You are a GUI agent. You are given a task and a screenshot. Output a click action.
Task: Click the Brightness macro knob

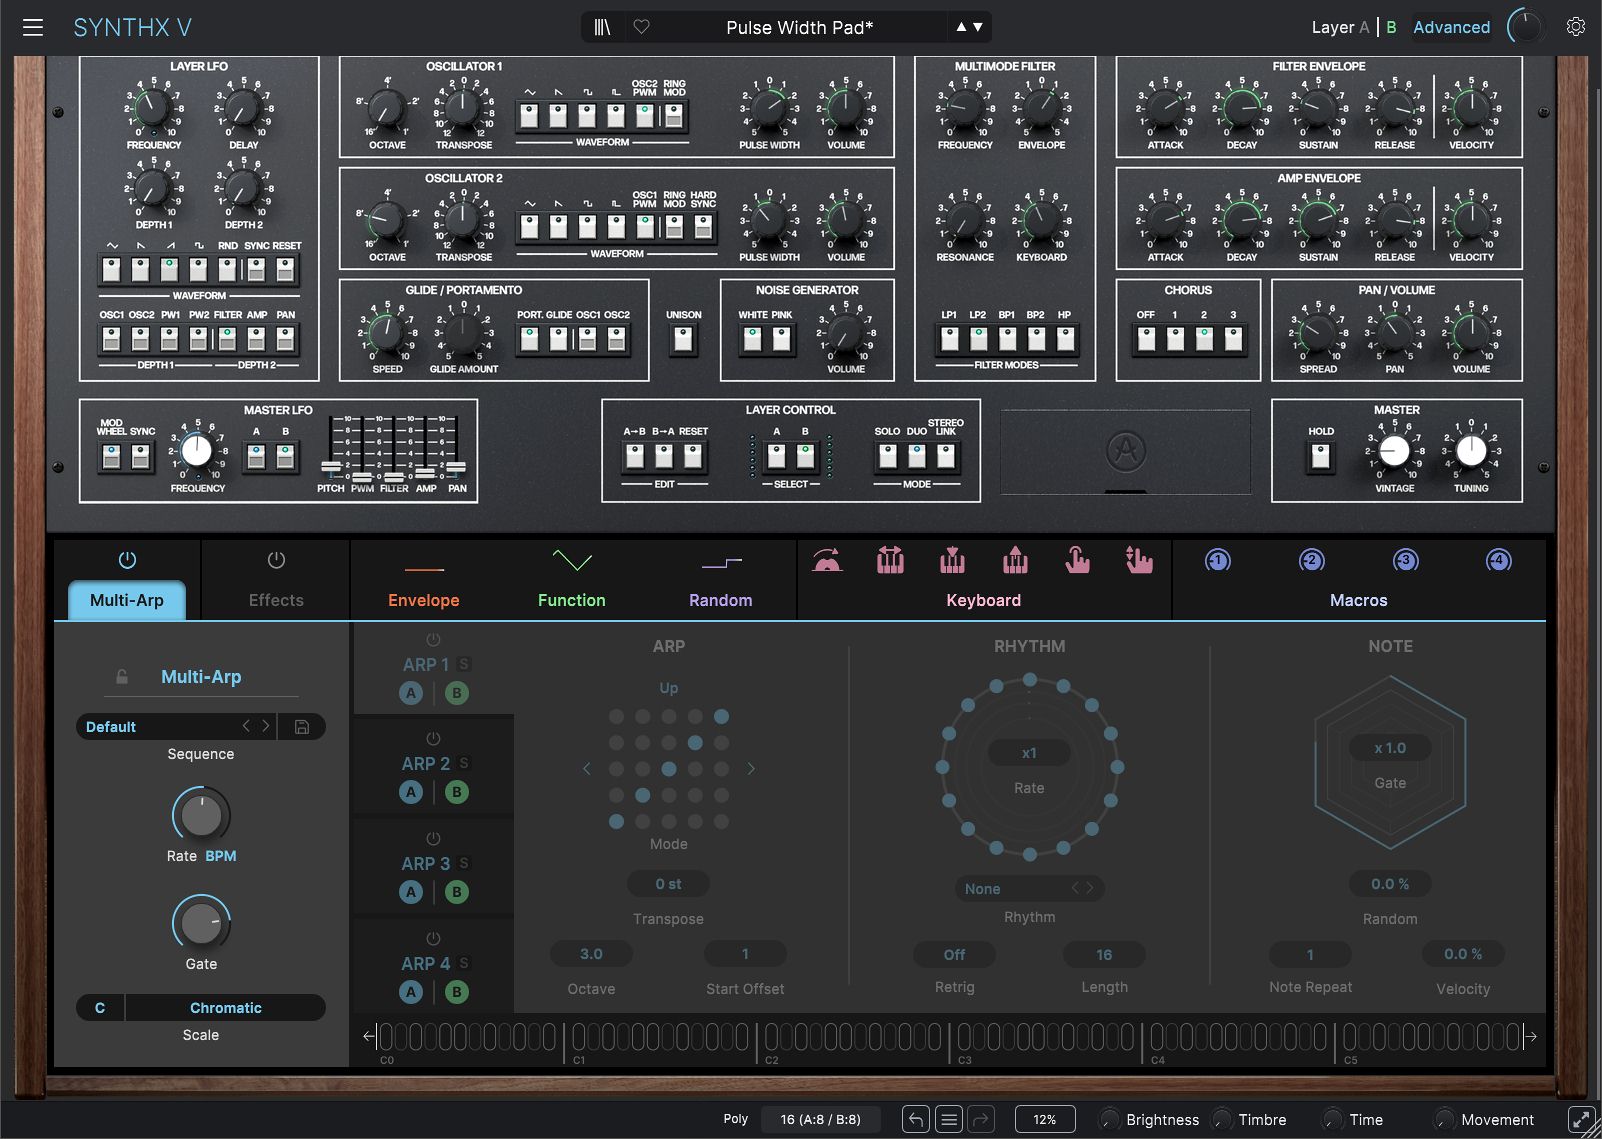(1110, 1120)
